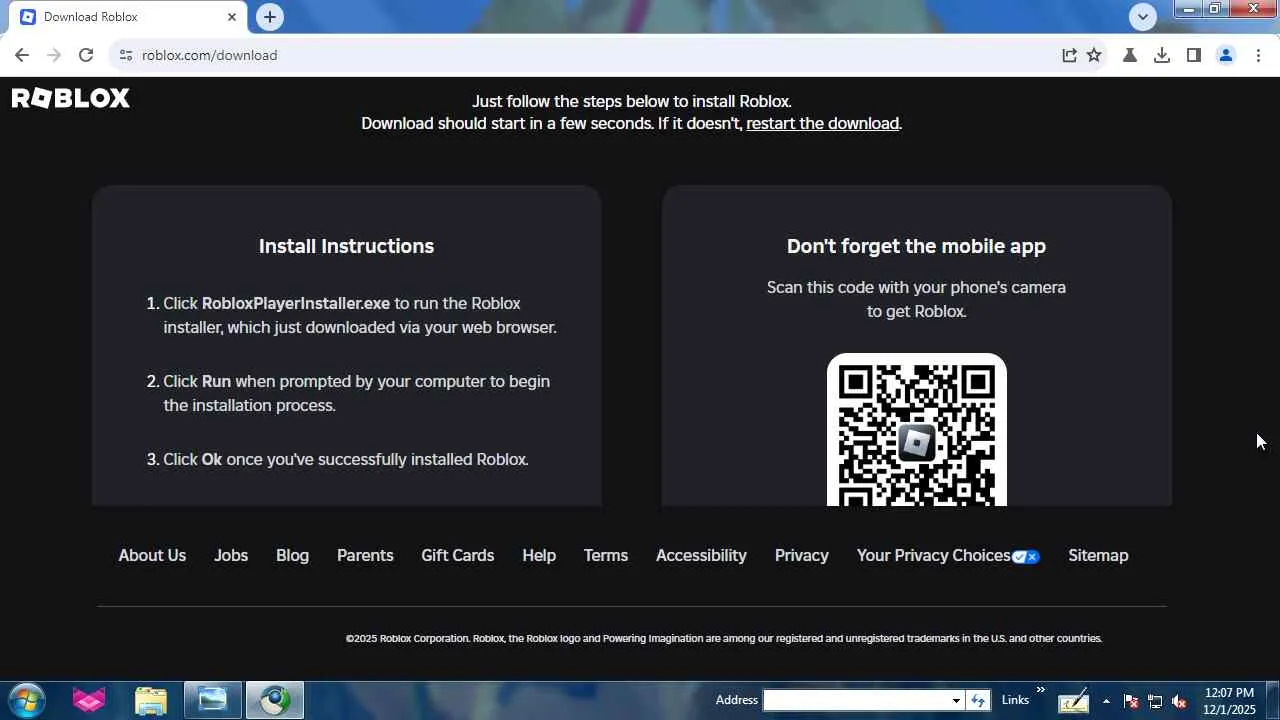Open the Parents footer link

365,556
